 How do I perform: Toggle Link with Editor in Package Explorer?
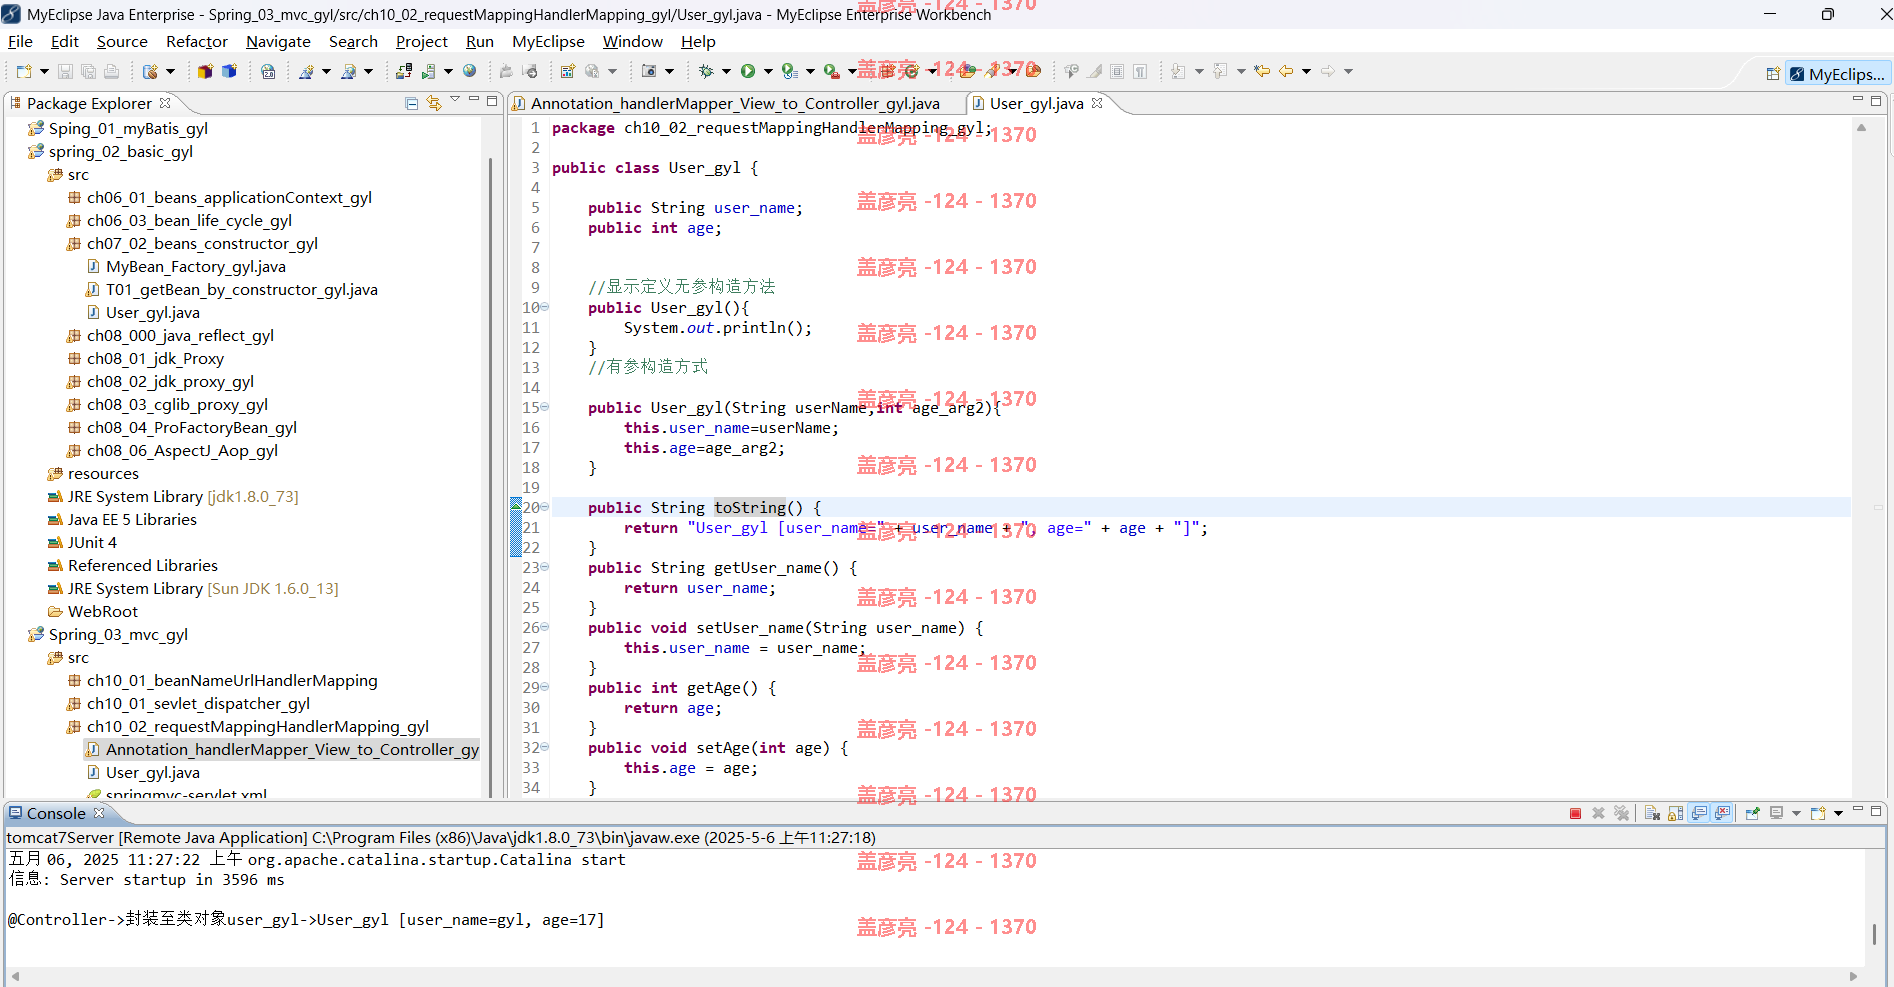coord(434,103)
